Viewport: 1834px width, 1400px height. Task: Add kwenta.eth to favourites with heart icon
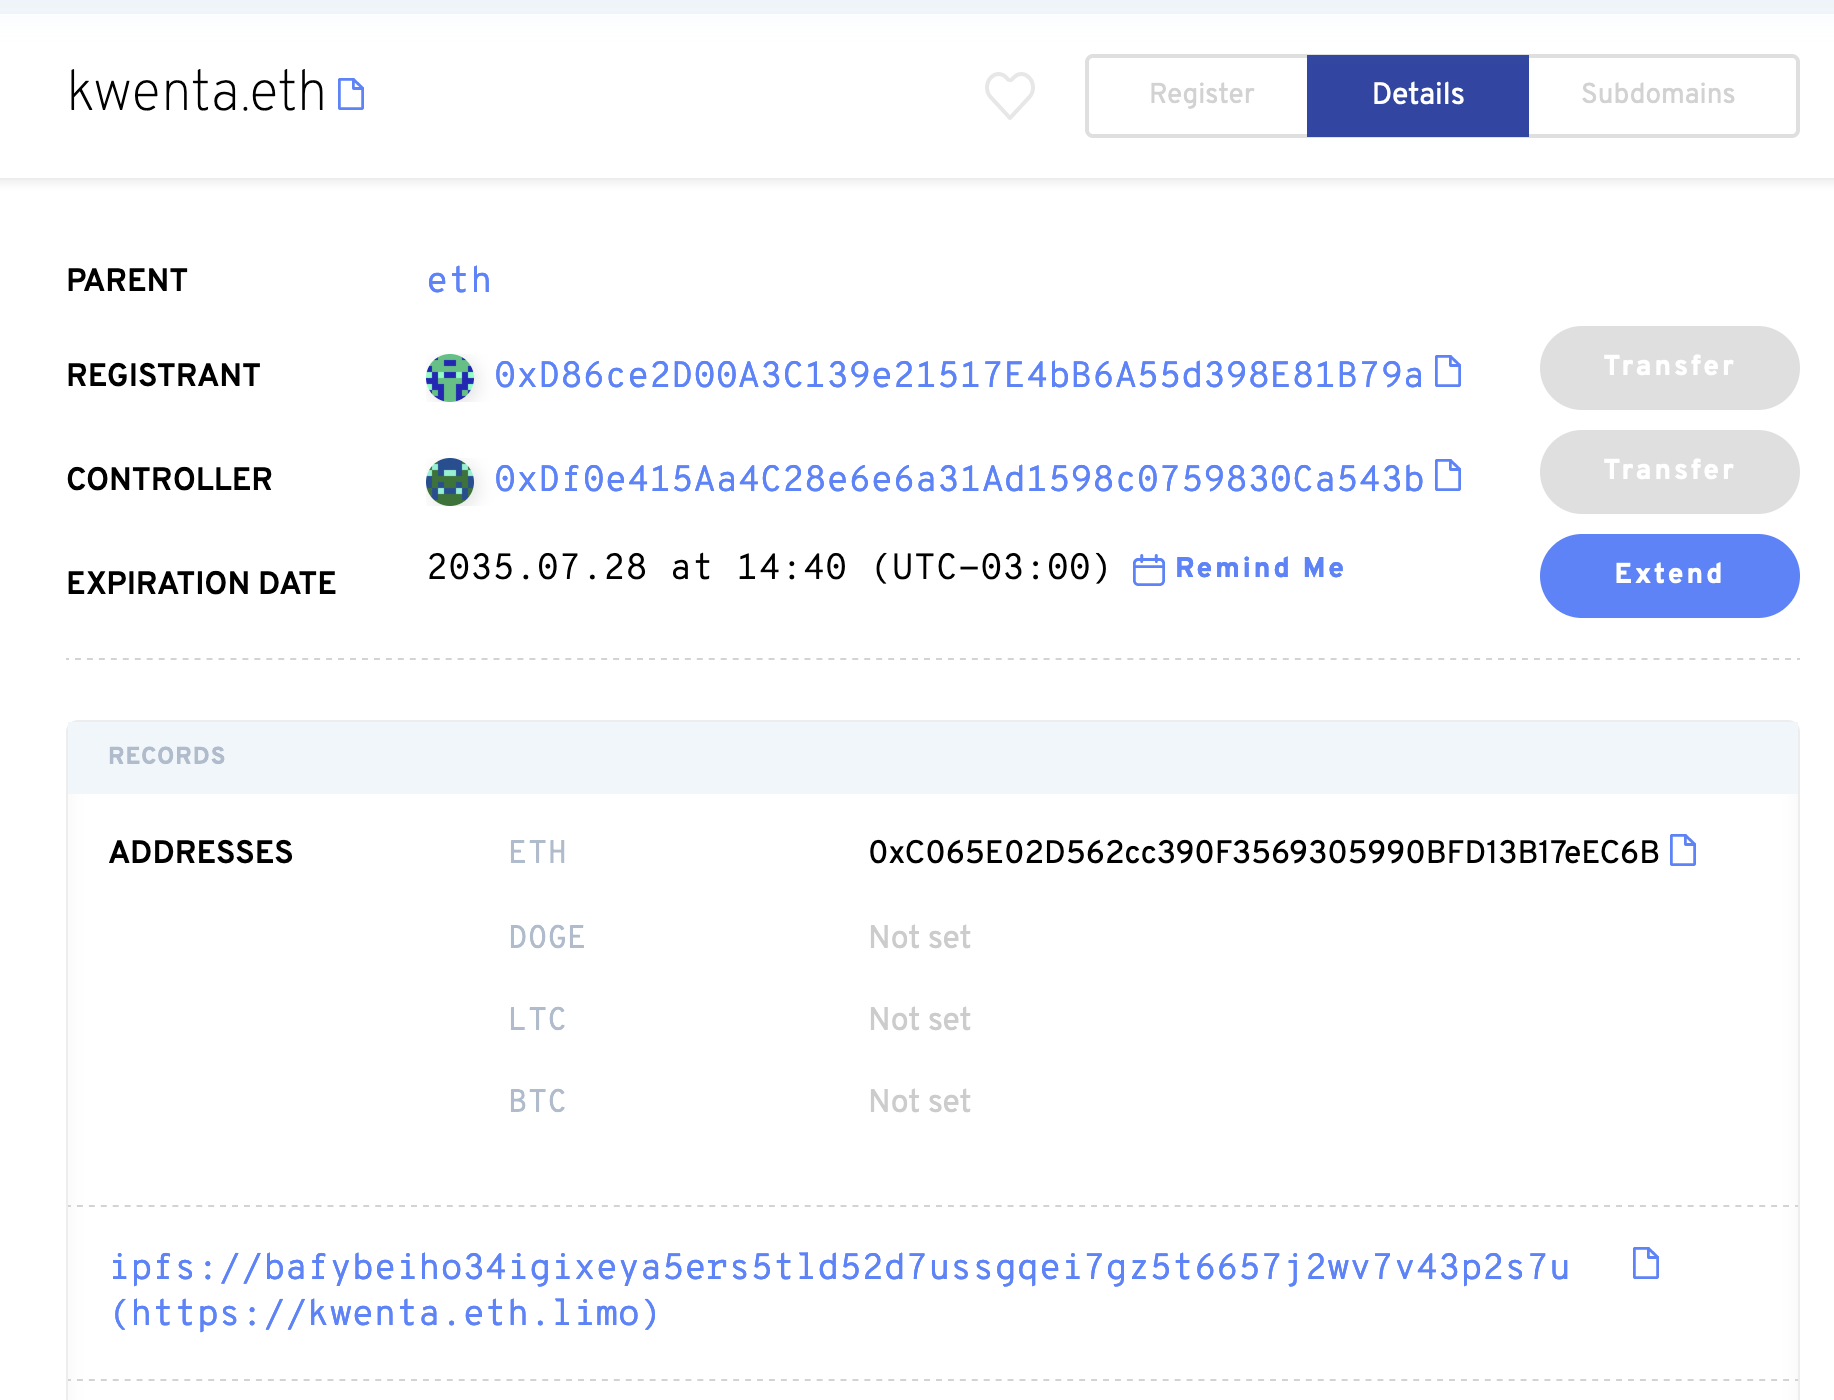pyautogui.click(x=1009, y=95)
